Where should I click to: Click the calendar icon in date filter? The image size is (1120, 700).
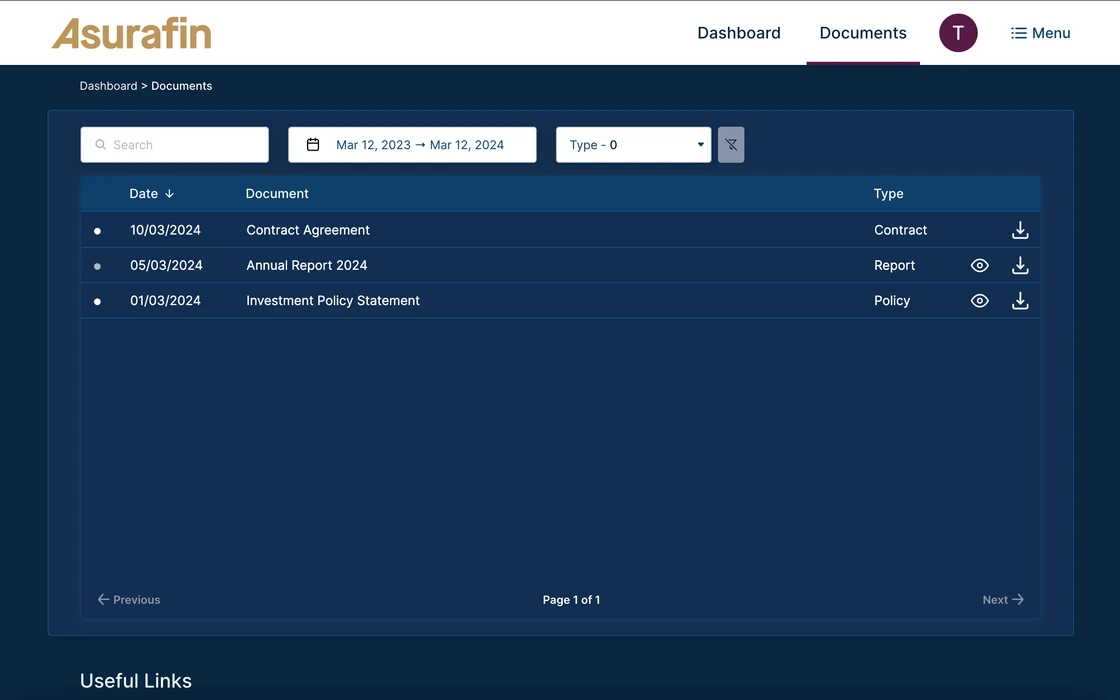tap(313, 145)
